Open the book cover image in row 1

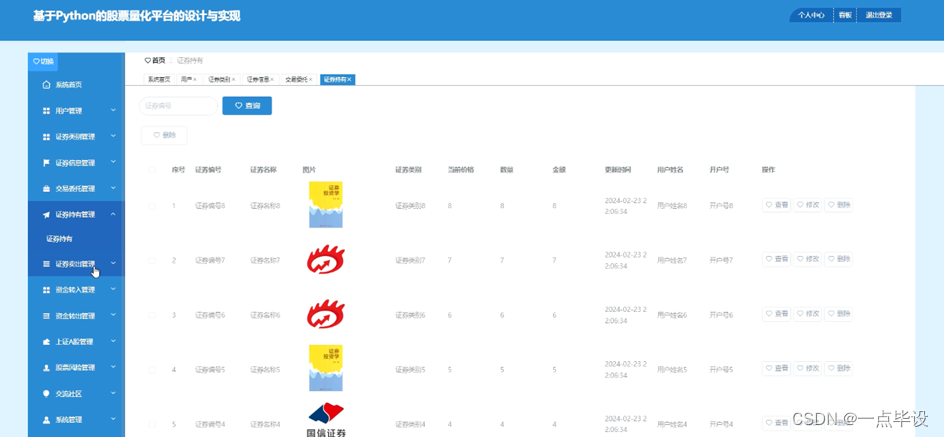(326, 205)
